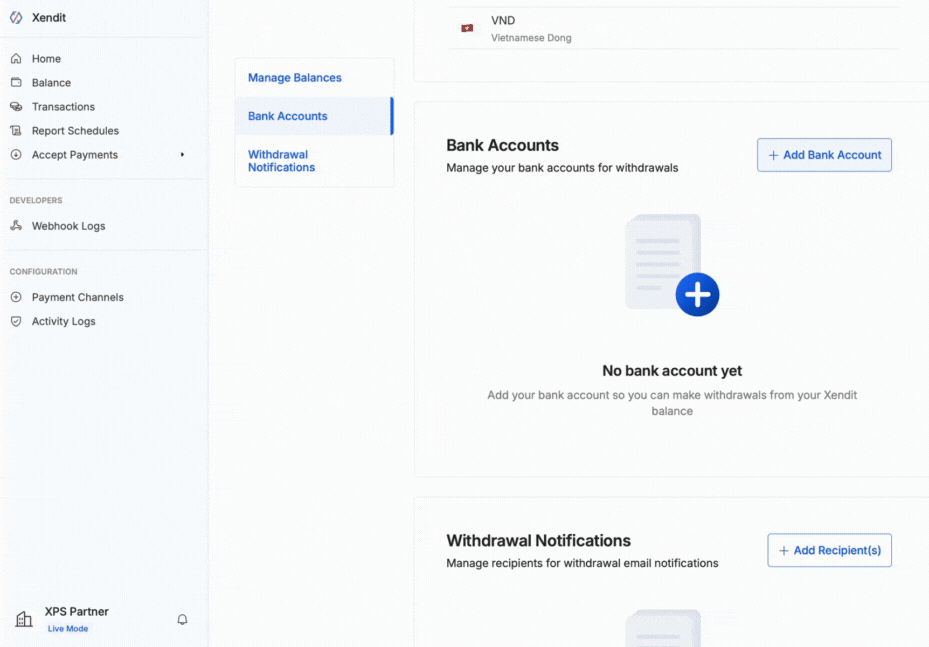The image size is (929, 647).
Task: Select the Manage Balances tab
Action: (314, 78)
